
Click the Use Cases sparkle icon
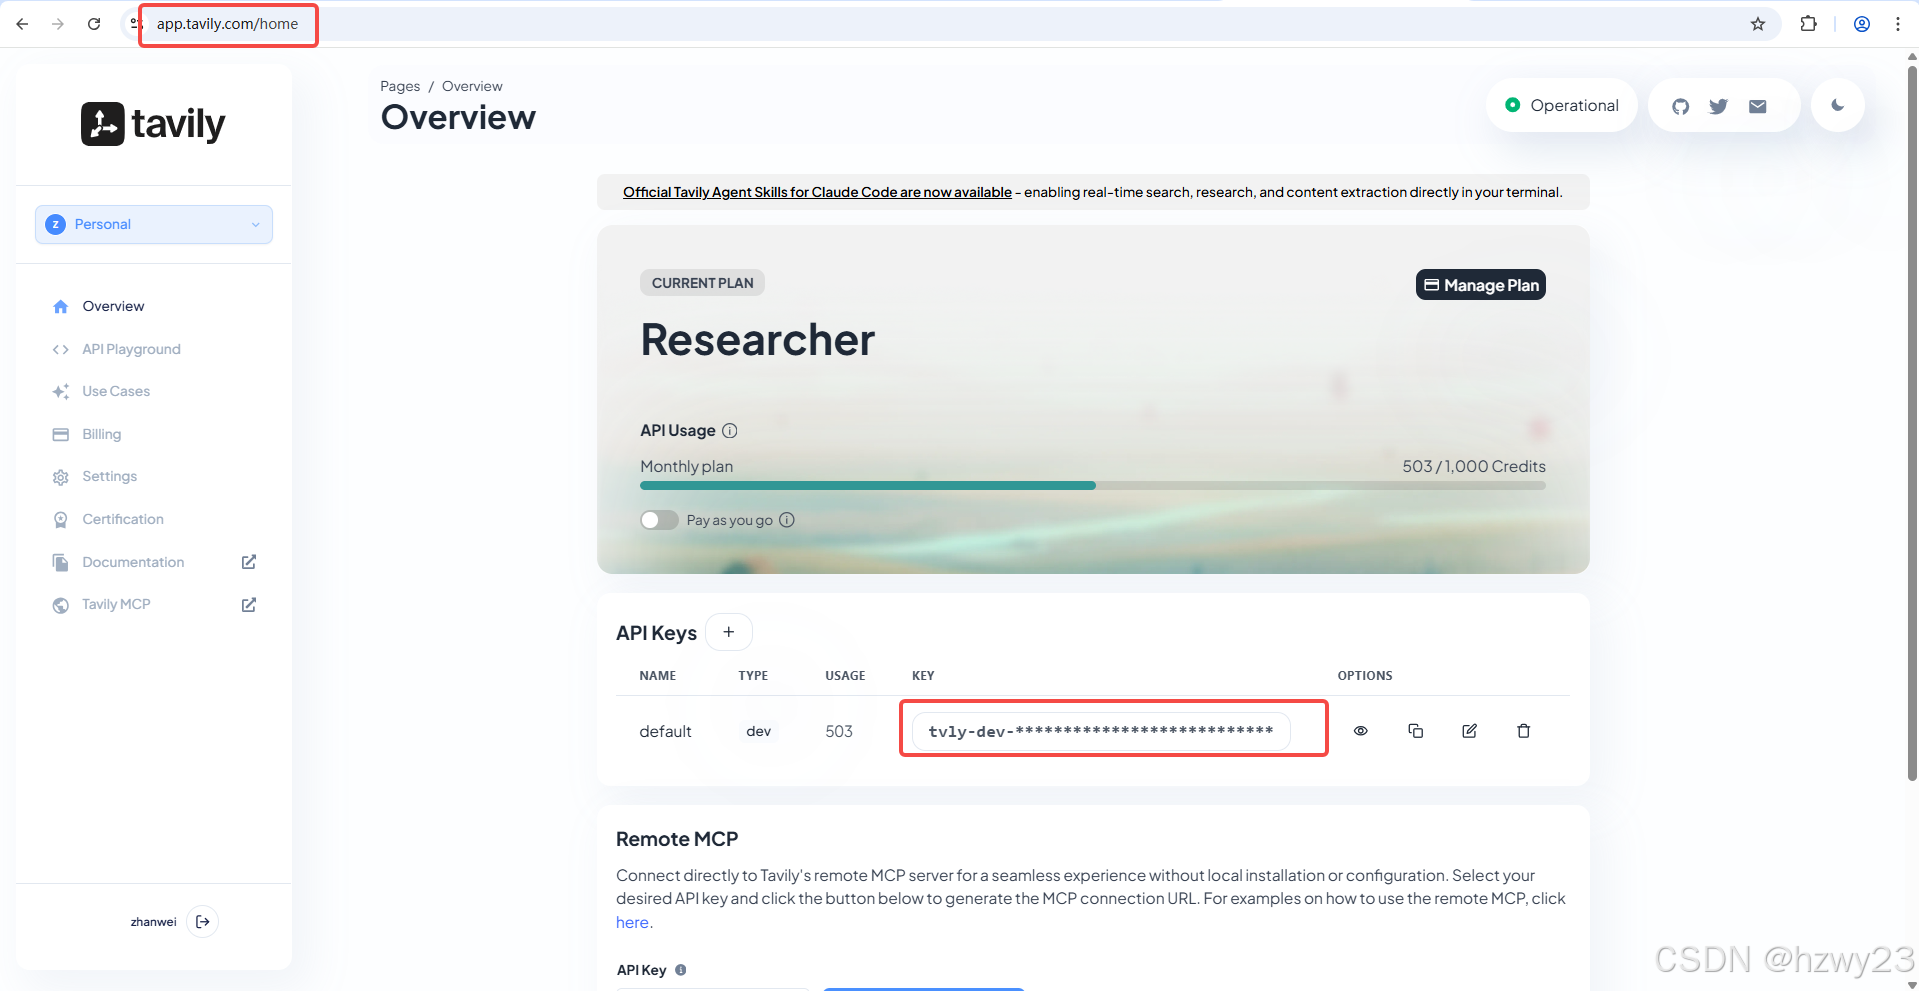(x=61, y=391)
